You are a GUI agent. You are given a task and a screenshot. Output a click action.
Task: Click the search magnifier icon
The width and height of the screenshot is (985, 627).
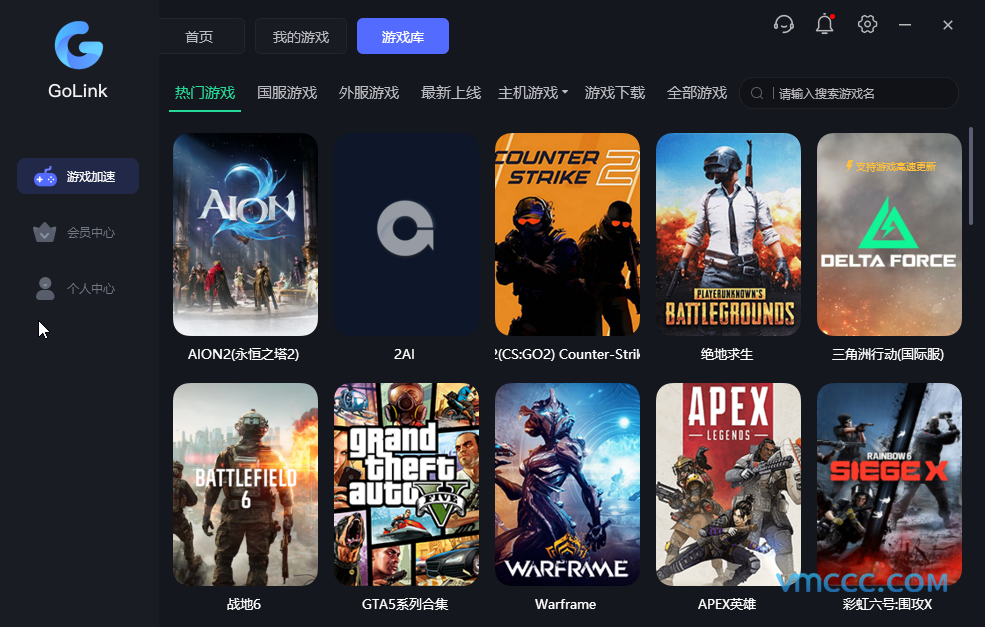click(x=759, y=93)
